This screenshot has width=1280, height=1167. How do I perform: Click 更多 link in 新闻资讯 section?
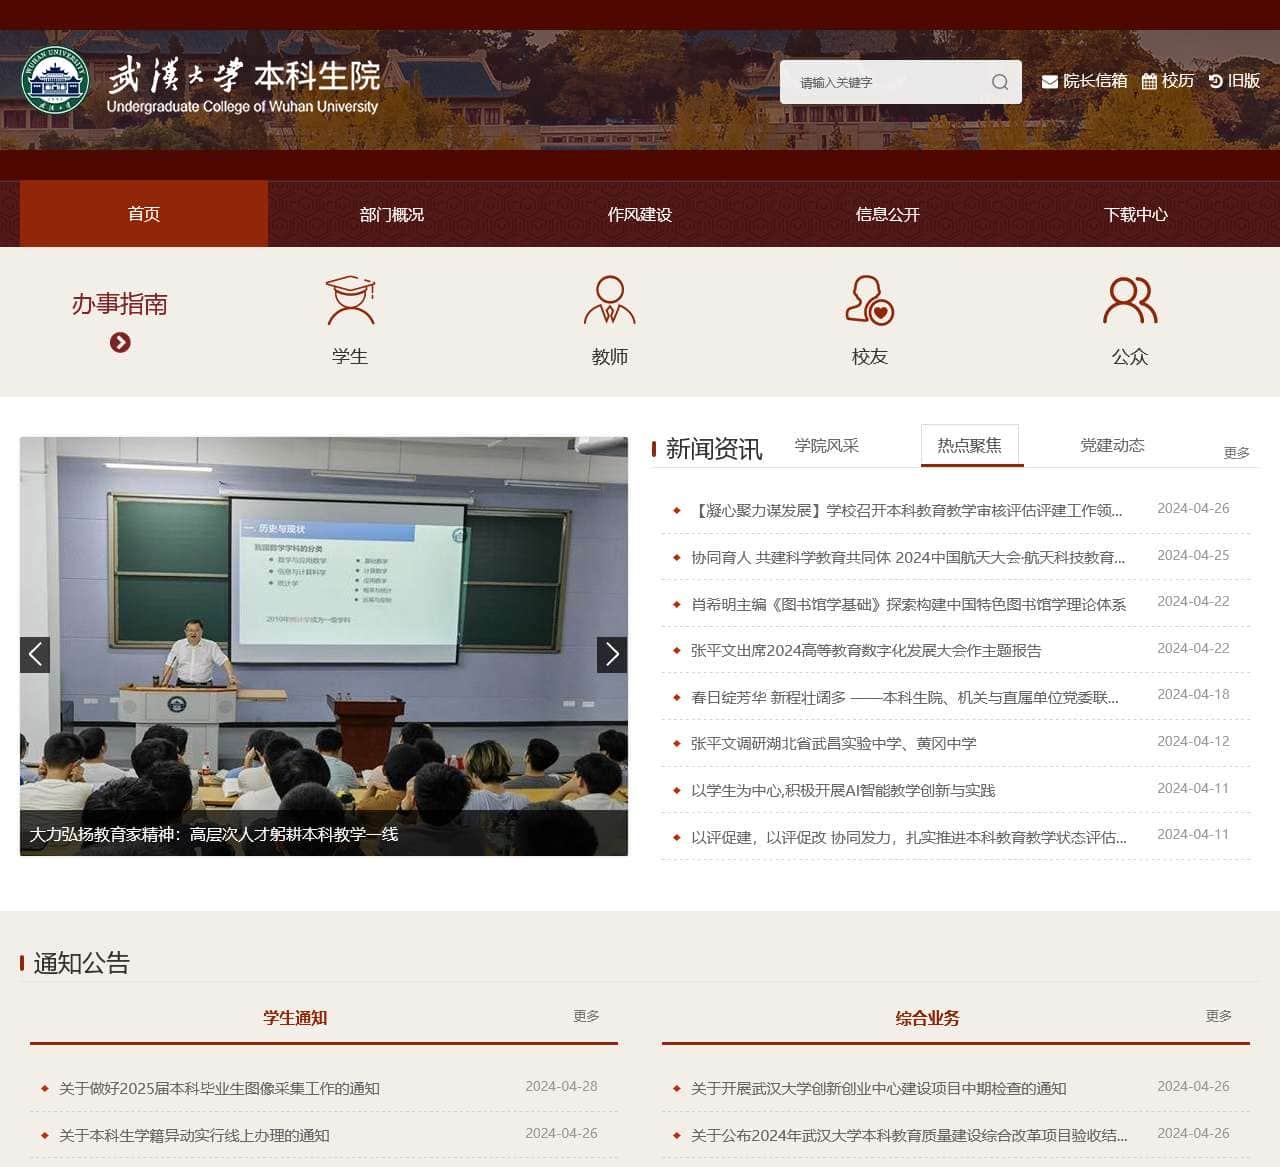pyautogui.click(x=1237, y=453)
